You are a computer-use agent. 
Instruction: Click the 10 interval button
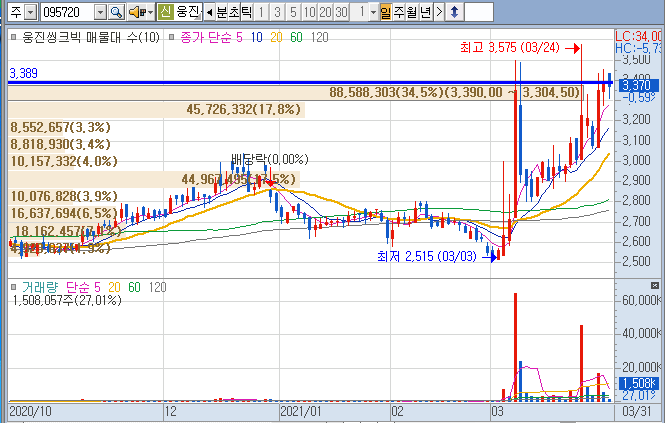(x=309, y=12)
